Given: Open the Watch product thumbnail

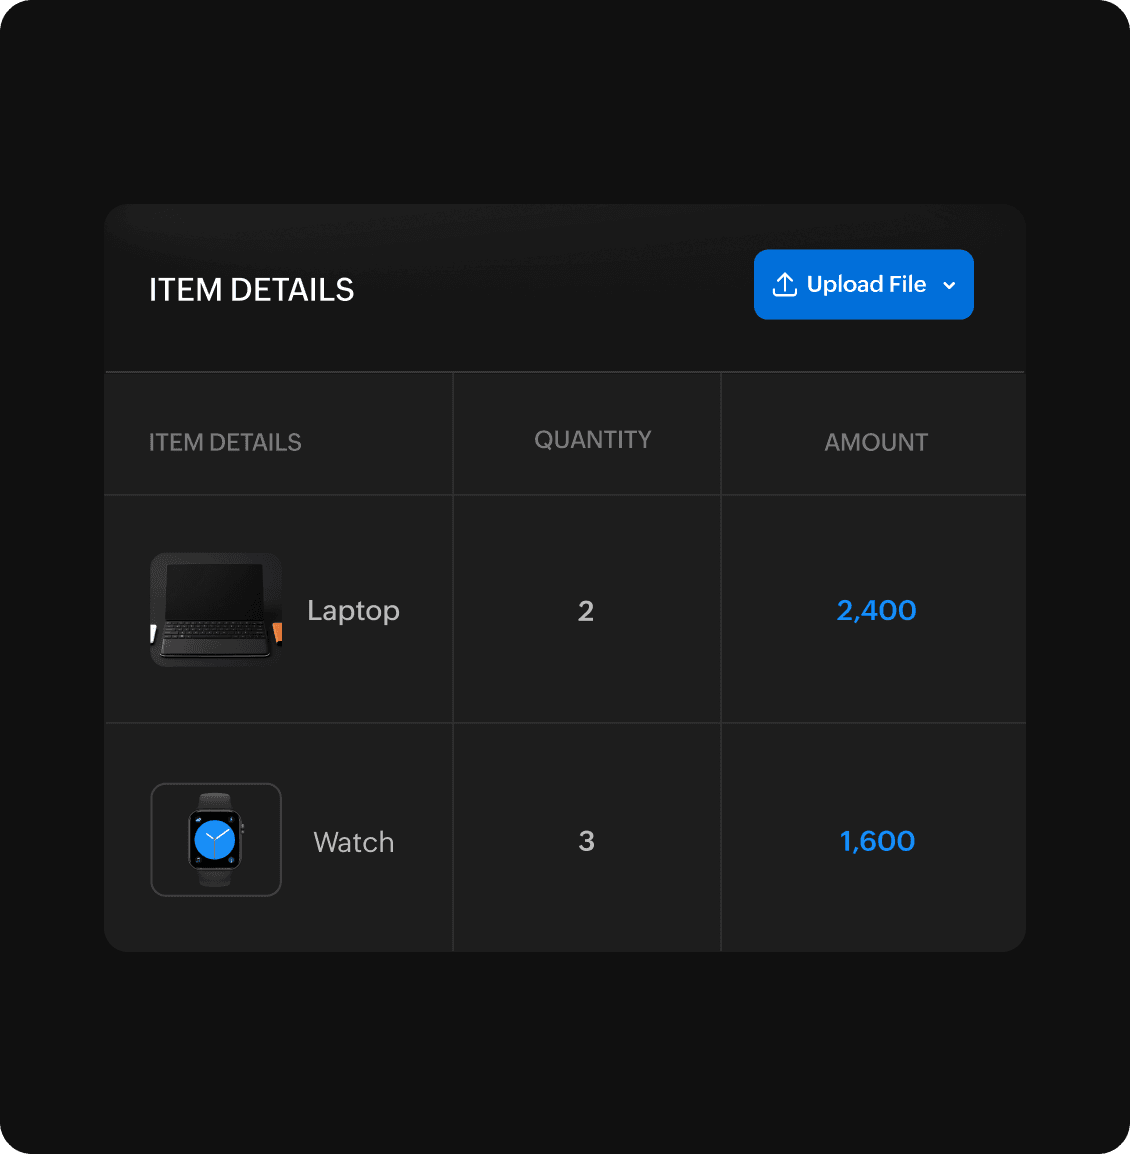Looking at the screenshot, I should tap(216, 840).
